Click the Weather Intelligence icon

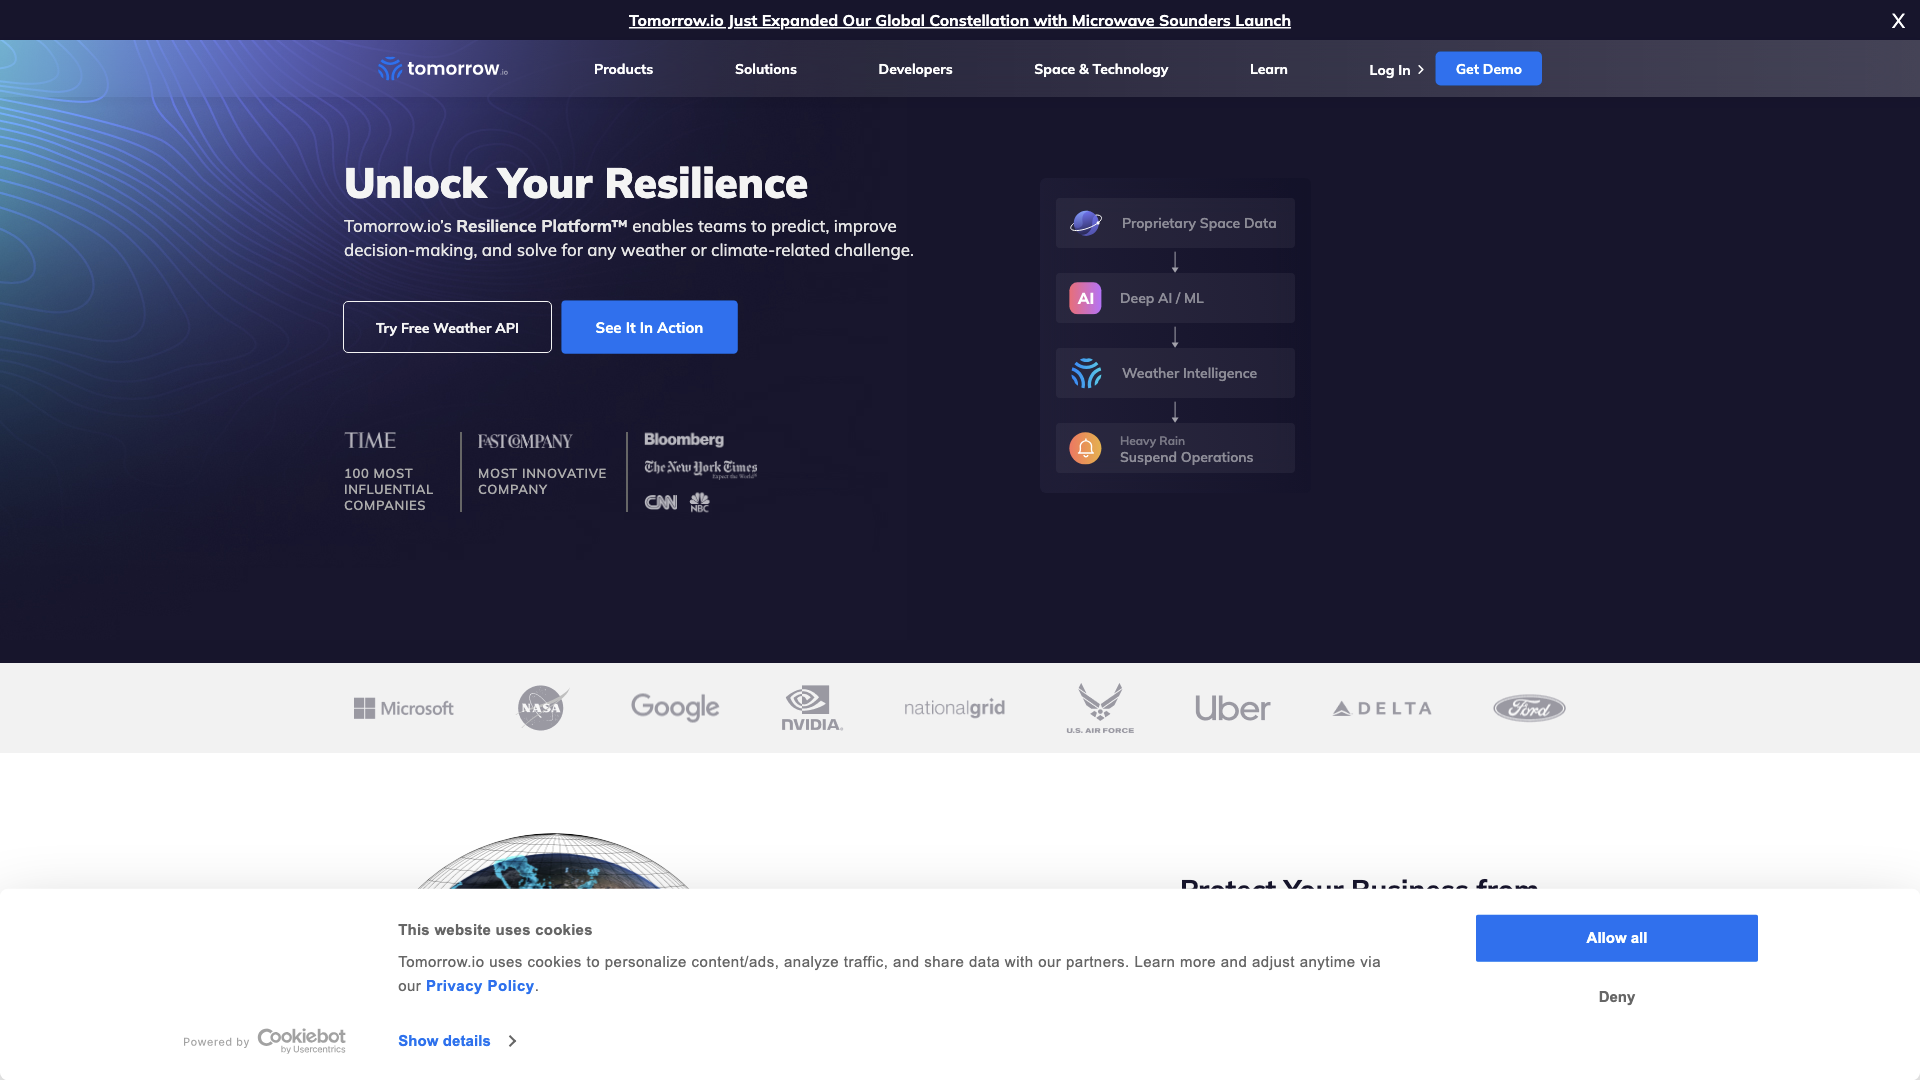(1084, 372)
